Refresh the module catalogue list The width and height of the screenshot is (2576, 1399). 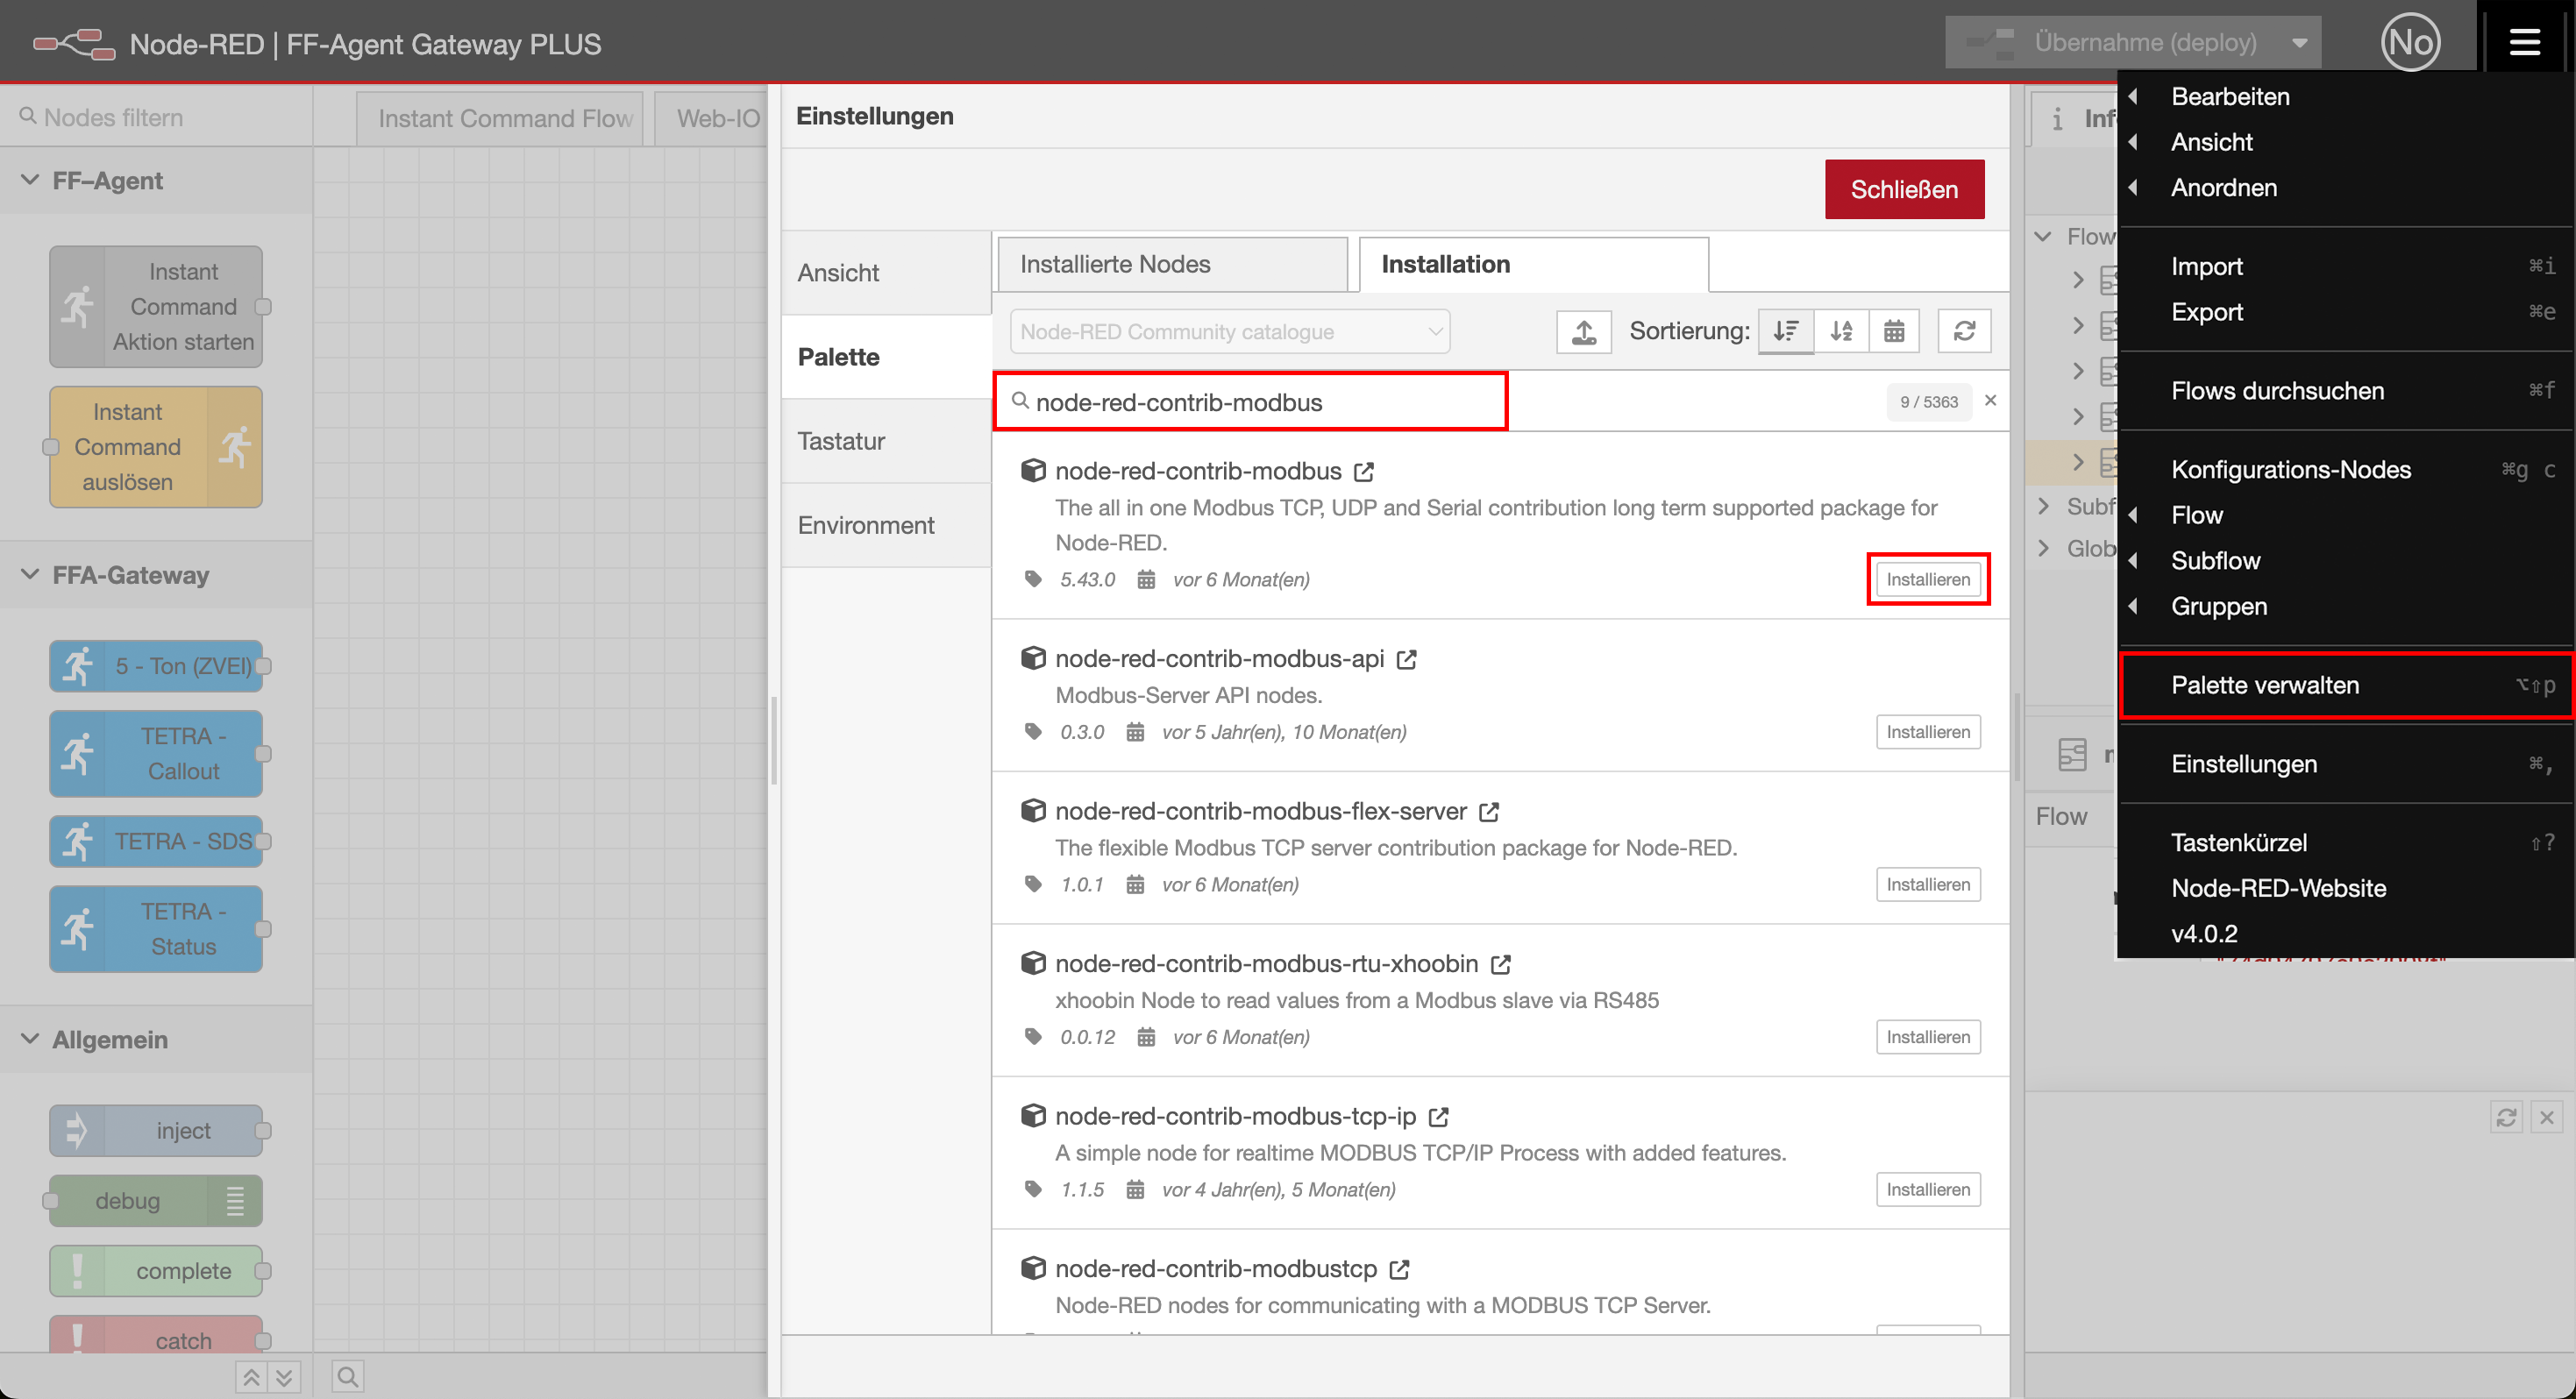1964,331
